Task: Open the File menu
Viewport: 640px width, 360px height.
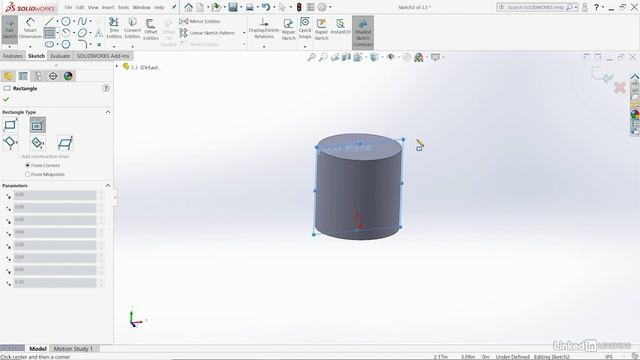Action: 68,7
